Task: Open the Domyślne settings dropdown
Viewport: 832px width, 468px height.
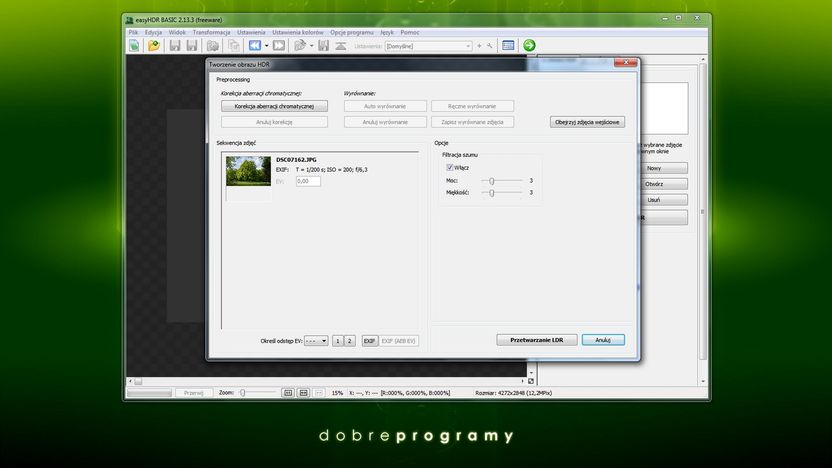Action: pos(428,46)
